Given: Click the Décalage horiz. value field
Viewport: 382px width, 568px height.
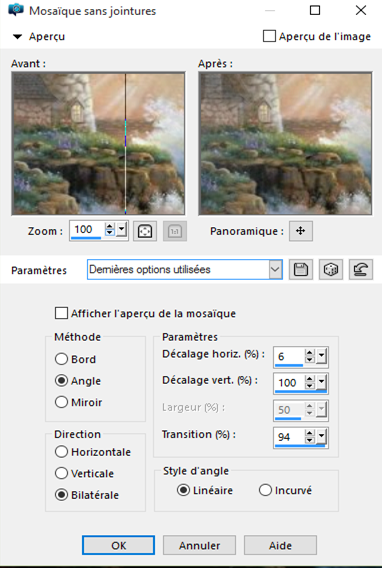Looking at the screenshot, I should tap(289, 356).
